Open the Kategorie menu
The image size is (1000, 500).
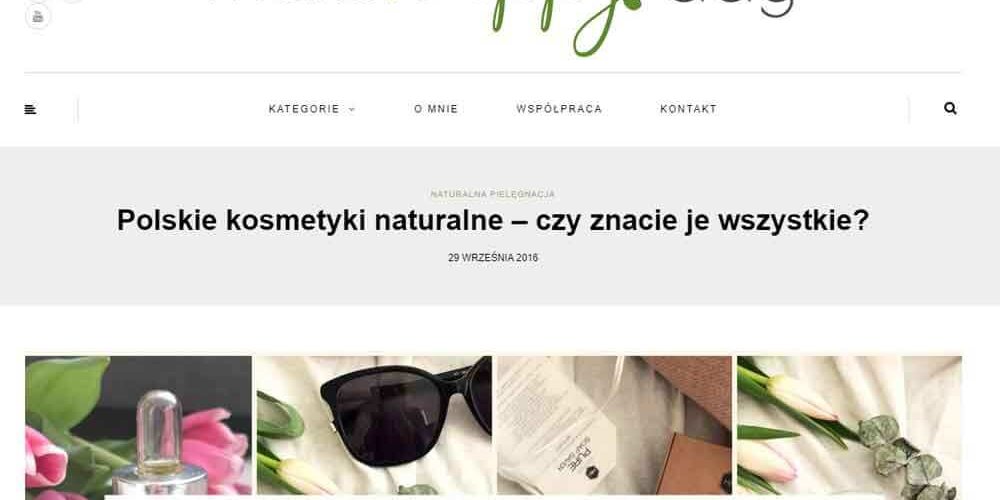[304, 109]
